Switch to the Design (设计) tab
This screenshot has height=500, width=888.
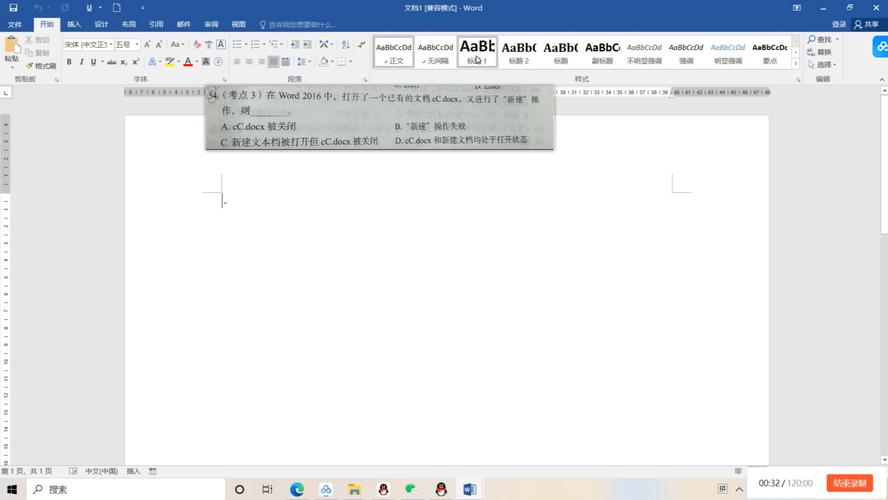tap(101, 24)
